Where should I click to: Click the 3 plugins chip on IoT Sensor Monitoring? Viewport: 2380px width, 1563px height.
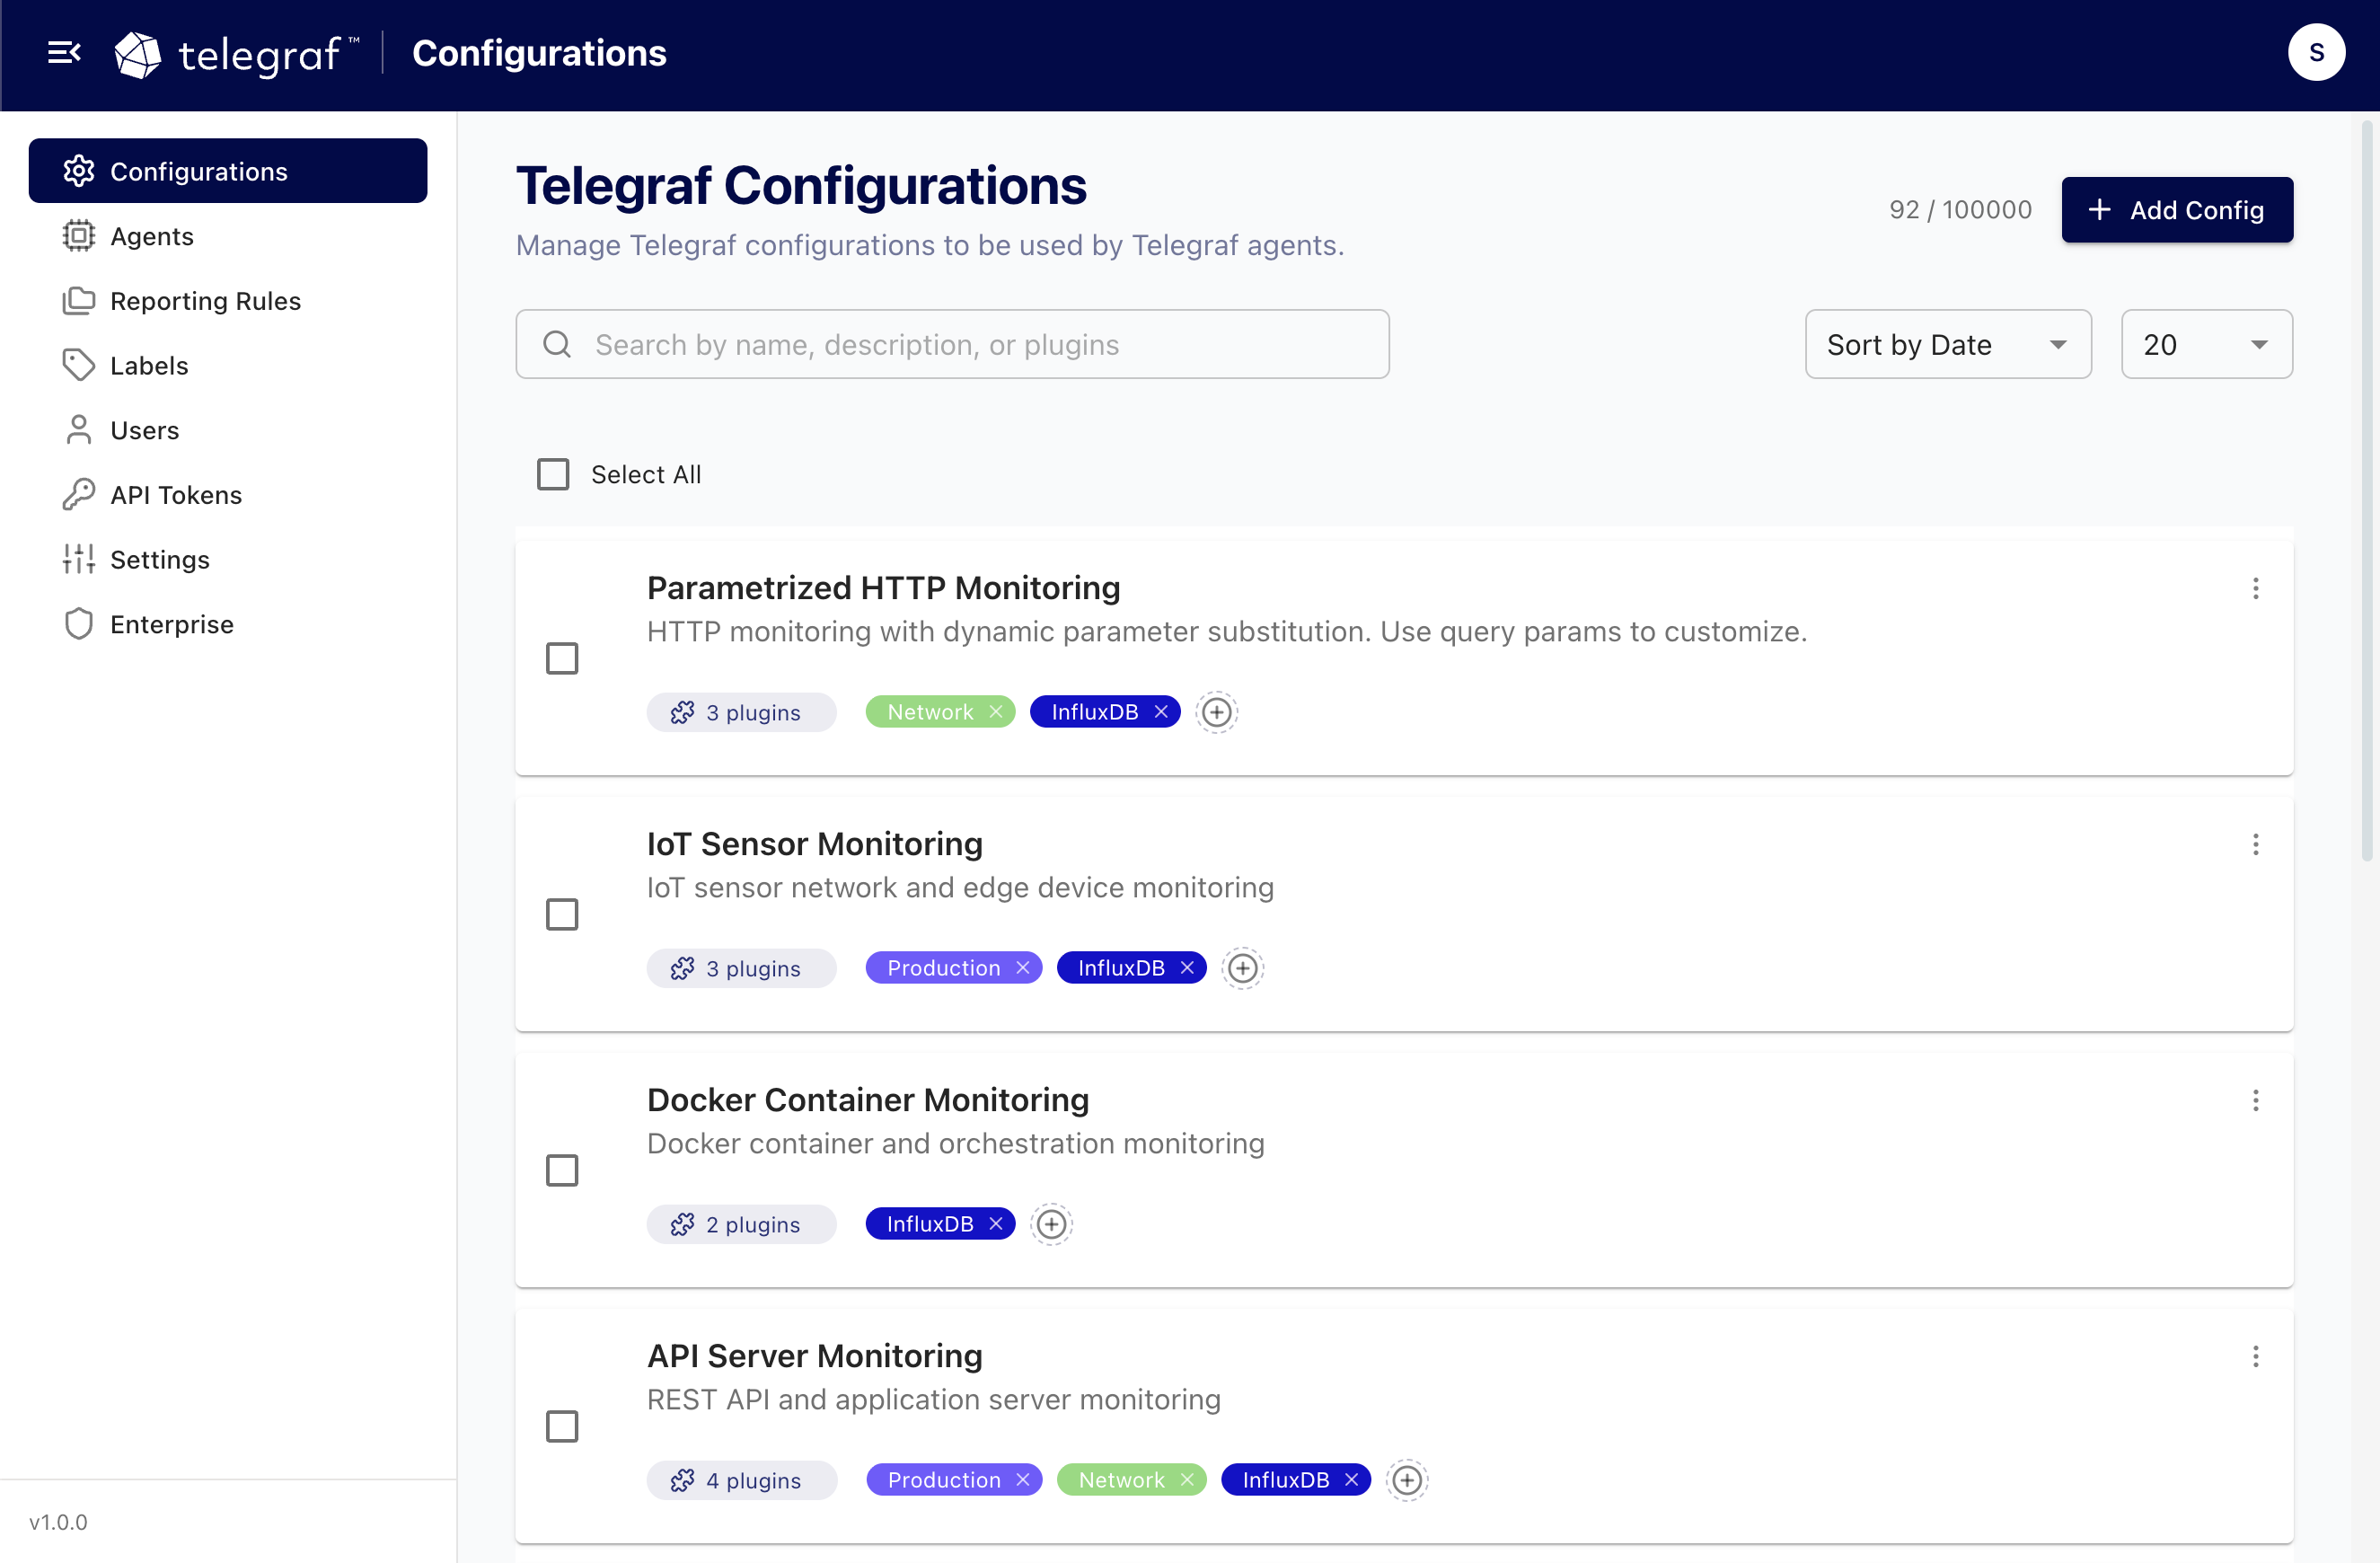click(x=741, y=968)
